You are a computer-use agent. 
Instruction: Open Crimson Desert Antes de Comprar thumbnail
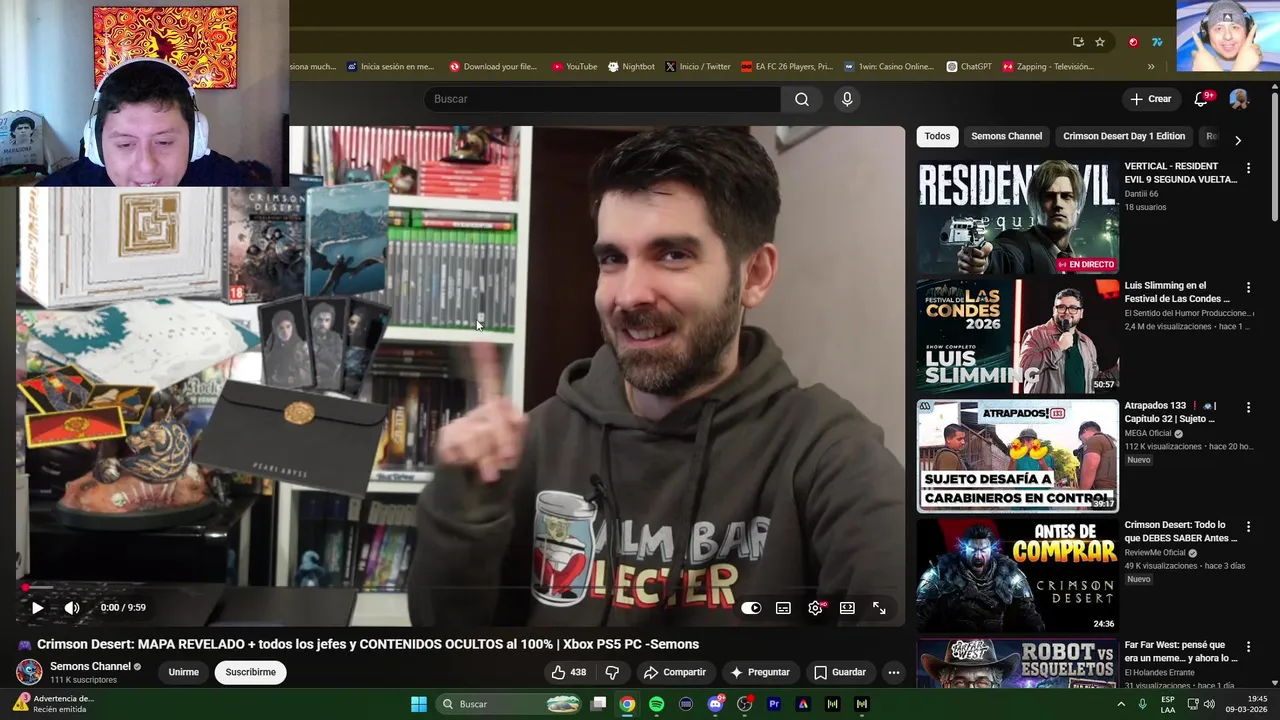(x=1018, y=576)
